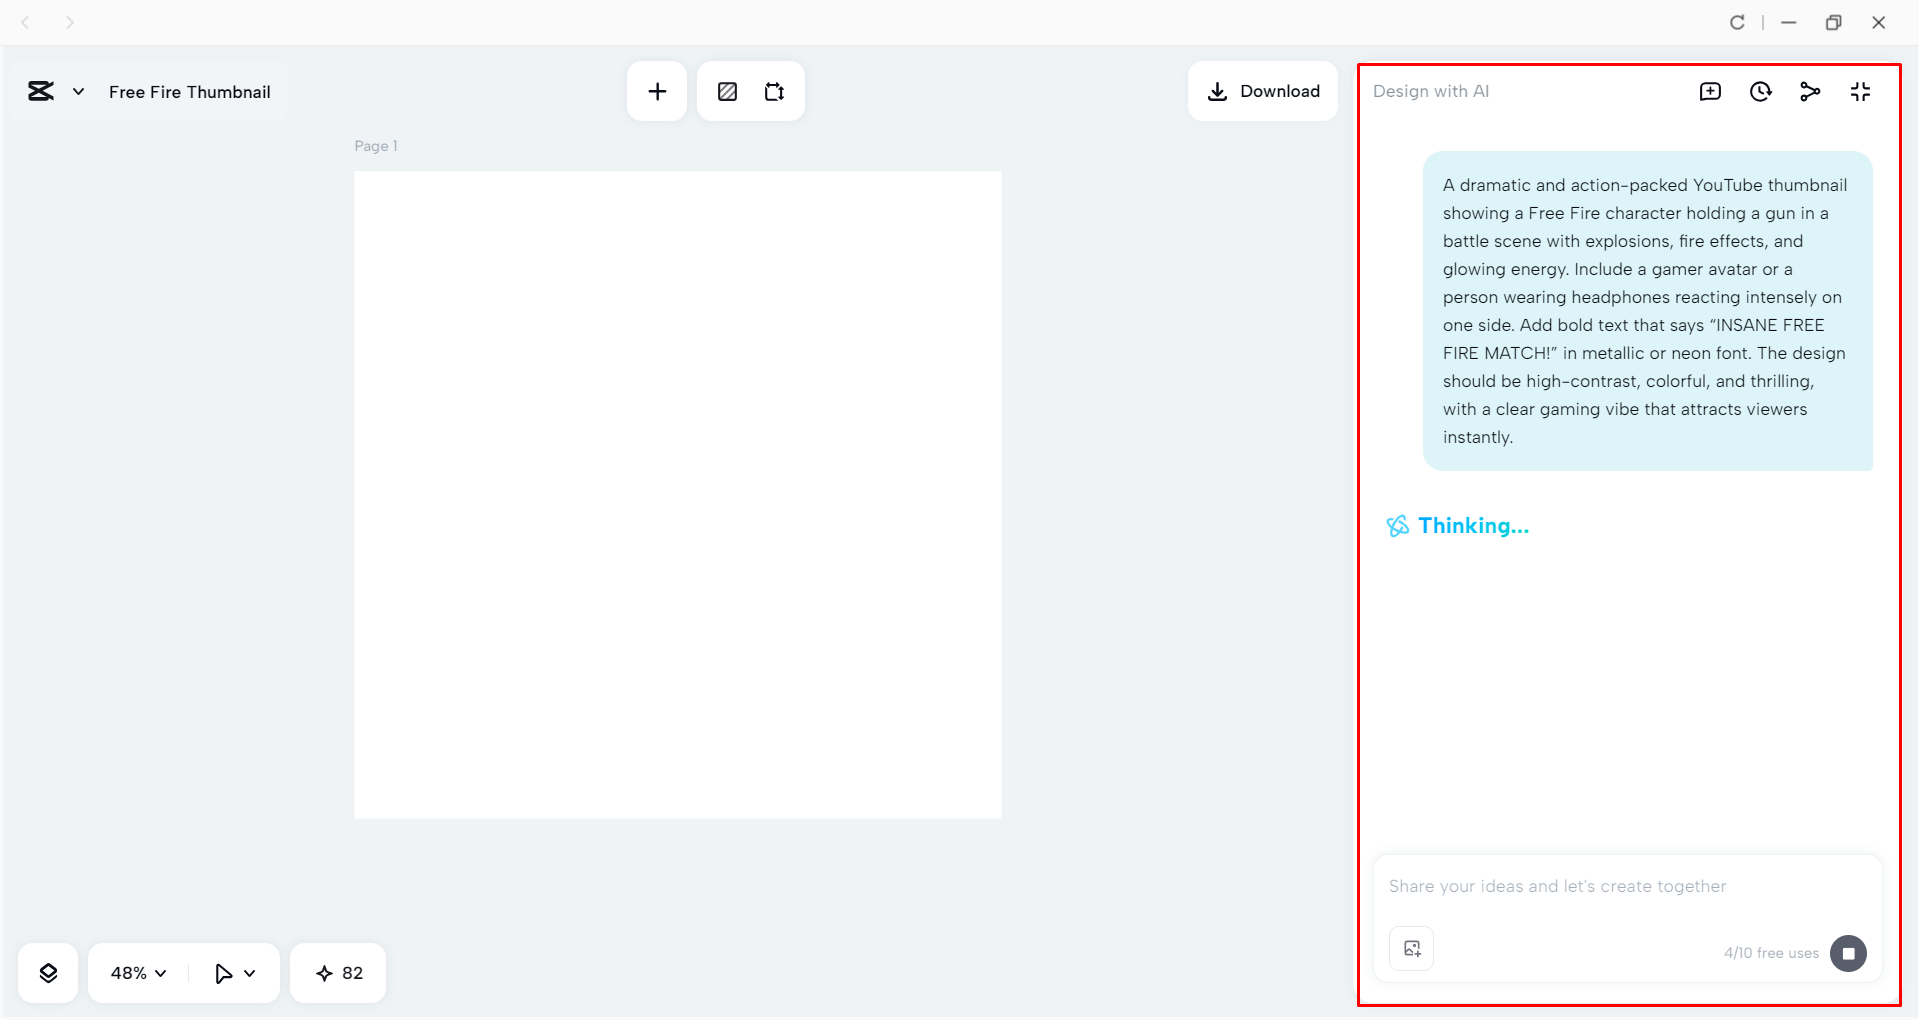The height and width of the screenshot is (1020, 1919).
Task: Open the 48% zoom dropdown
Action: coord(138,973)
